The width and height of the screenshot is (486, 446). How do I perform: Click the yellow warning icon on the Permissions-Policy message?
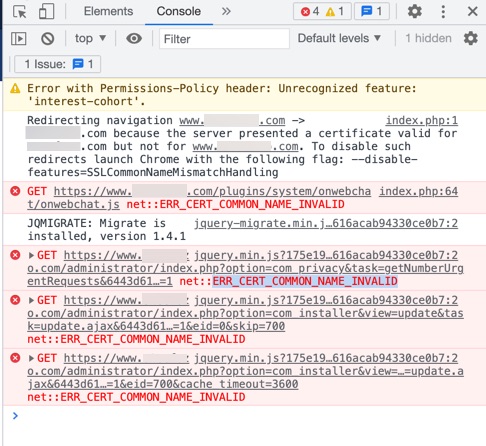pyautogui.click(x=15, y=88)
